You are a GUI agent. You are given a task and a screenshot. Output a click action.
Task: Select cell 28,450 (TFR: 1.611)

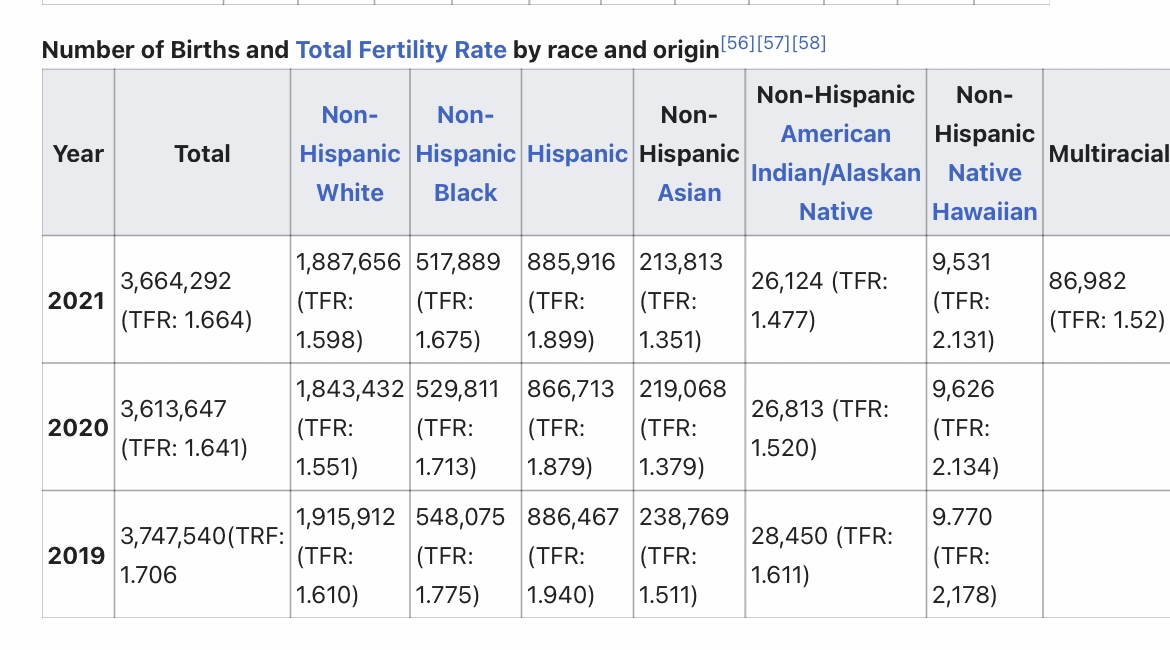click(836, 555)
